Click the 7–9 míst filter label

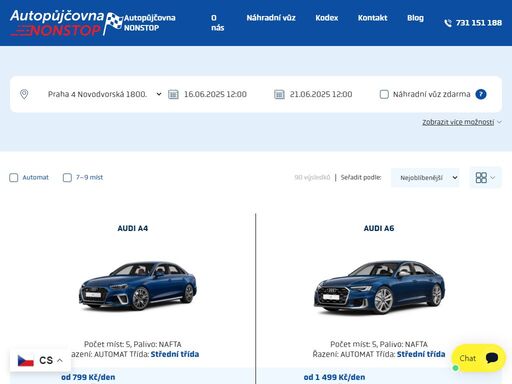(89, 177)
